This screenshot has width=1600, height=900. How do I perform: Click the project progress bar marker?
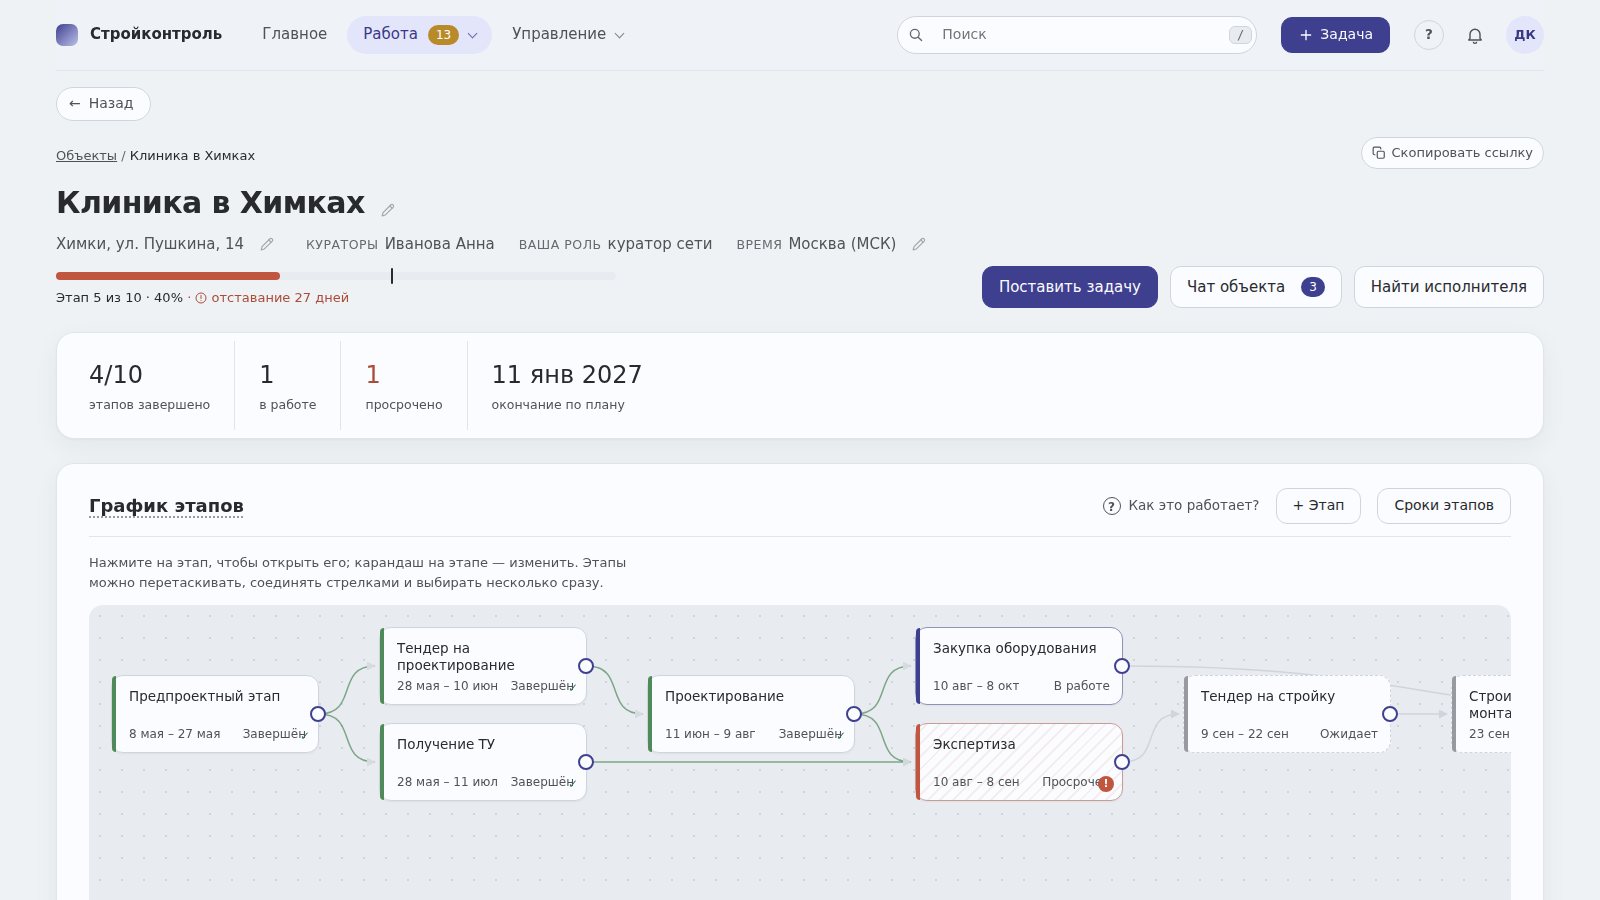point(392,276)
